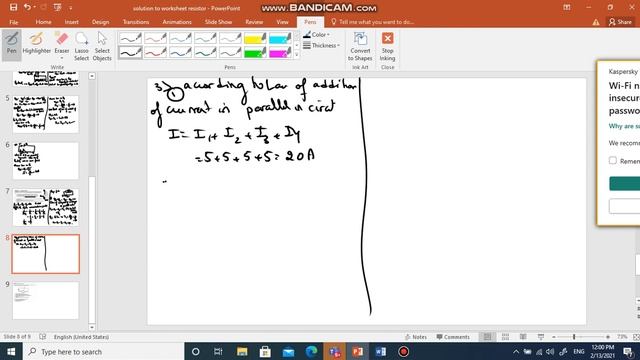Choose the Lasso Select tool
Viewport: 640px width, 360px height.
pos(81,46)
